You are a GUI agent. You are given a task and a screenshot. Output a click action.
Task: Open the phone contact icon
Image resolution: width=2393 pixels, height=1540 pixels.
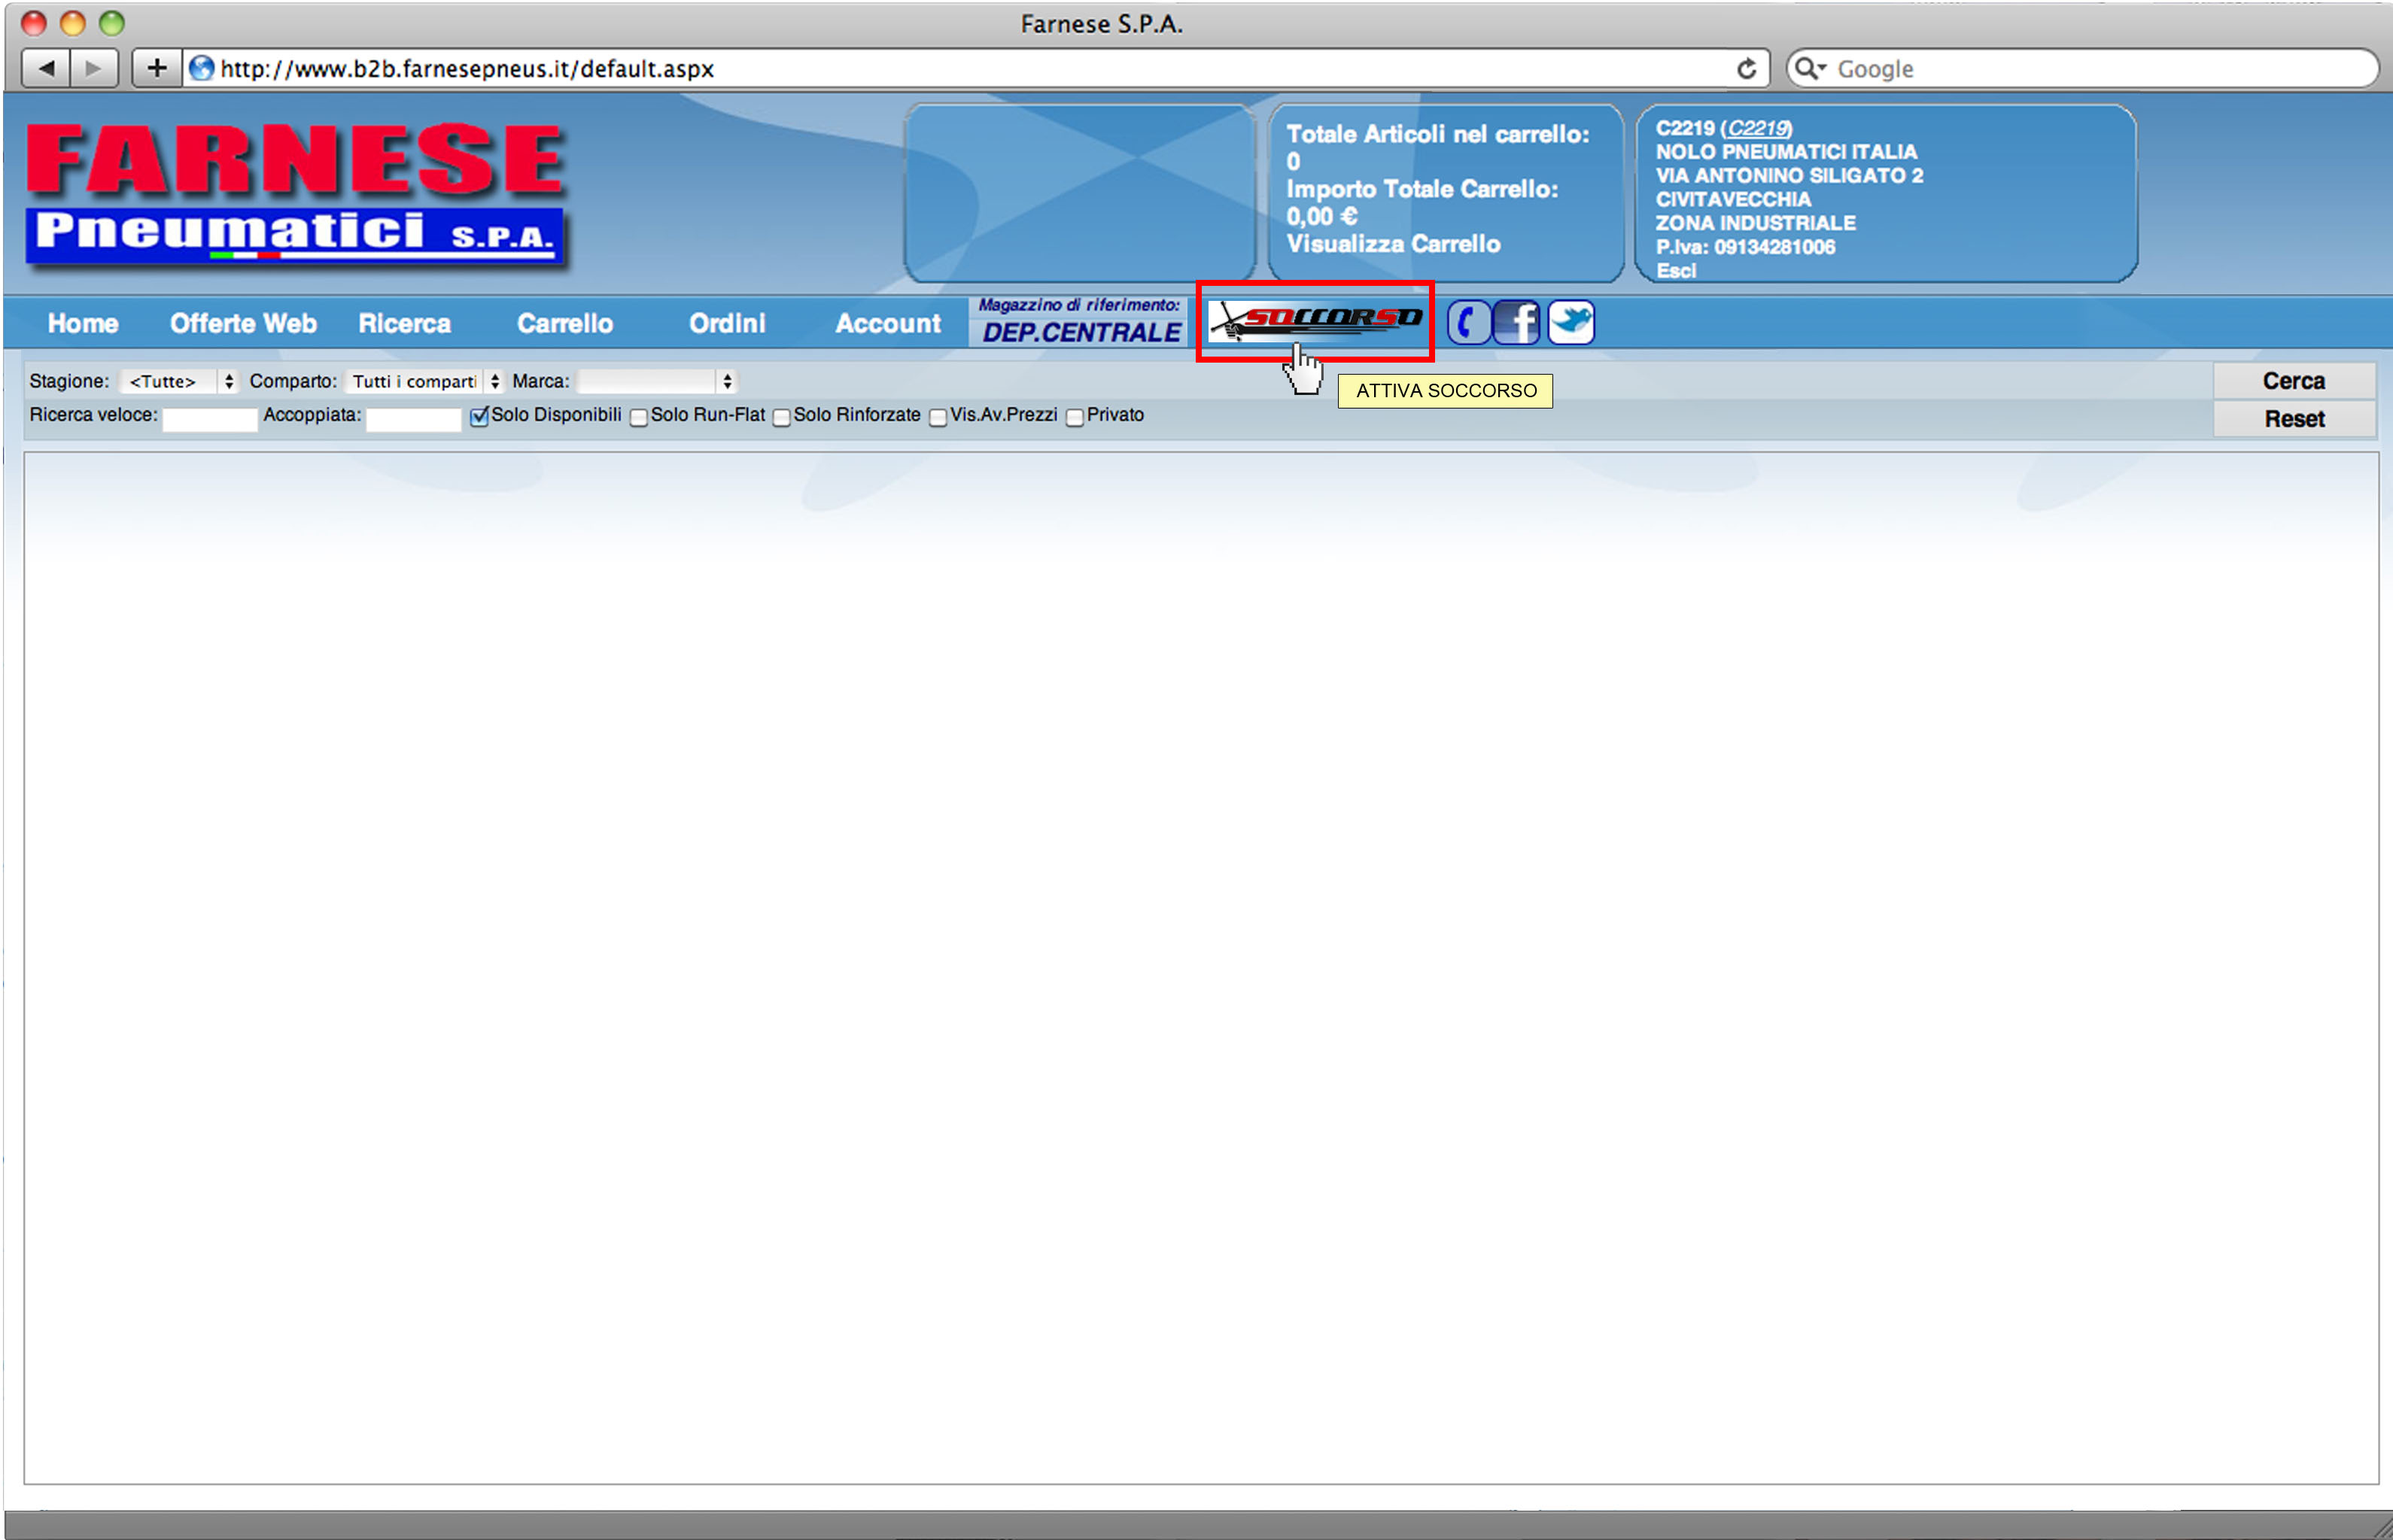pyautogui.click(x=1468, y=323)
